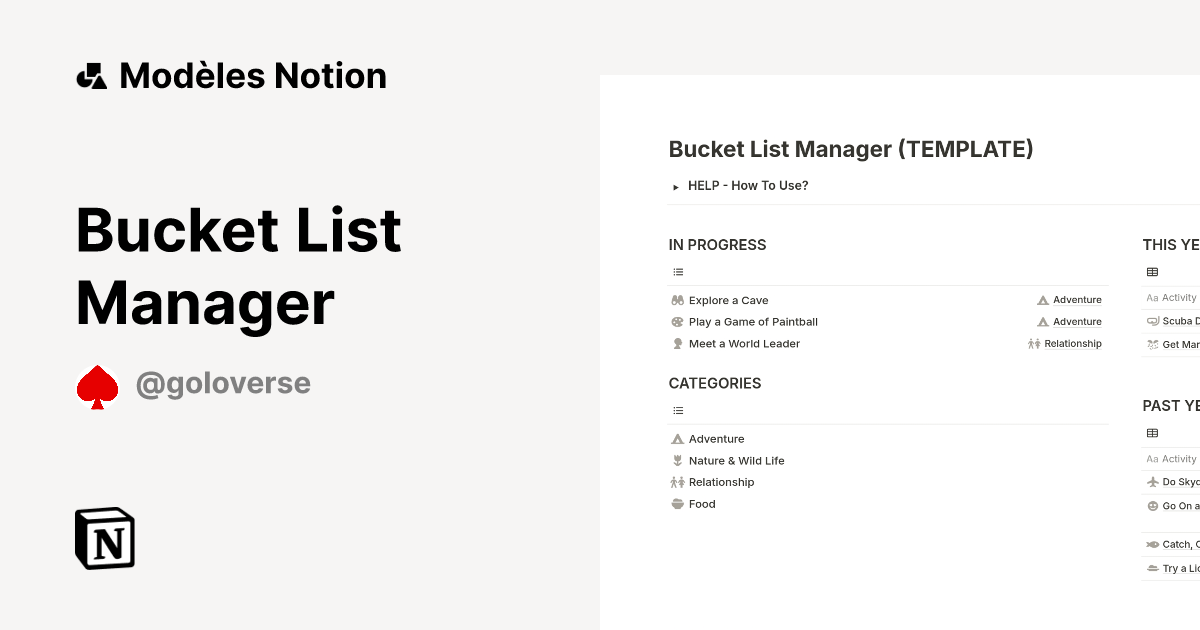The image size is (1200, 630).
Task: Click the red spade avatar icon
Action: 98,381
